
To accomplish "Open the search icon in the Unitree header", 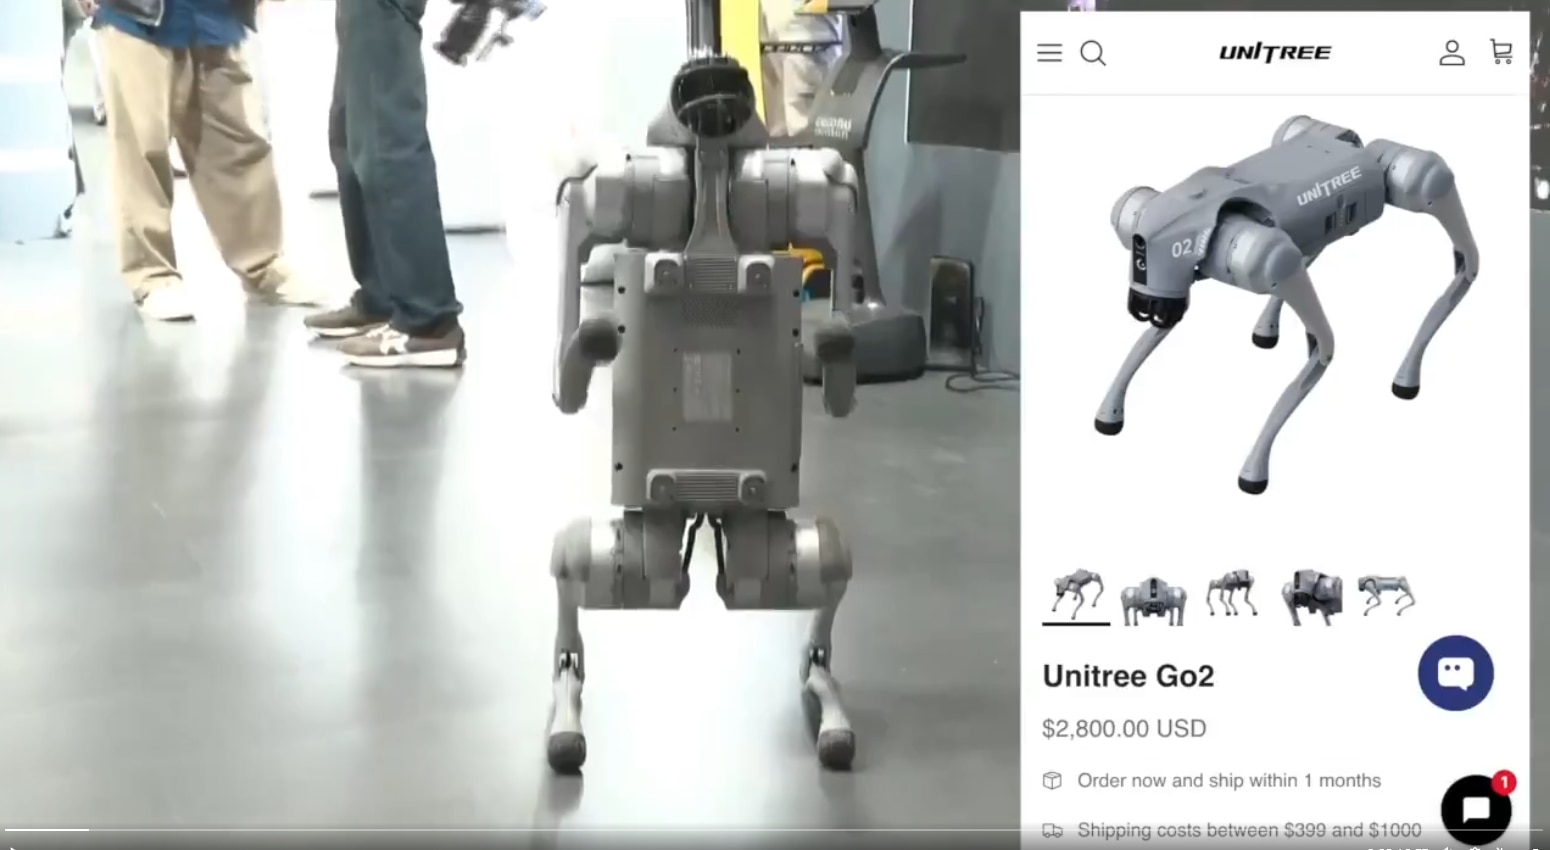I will (x=1093, y=54).
